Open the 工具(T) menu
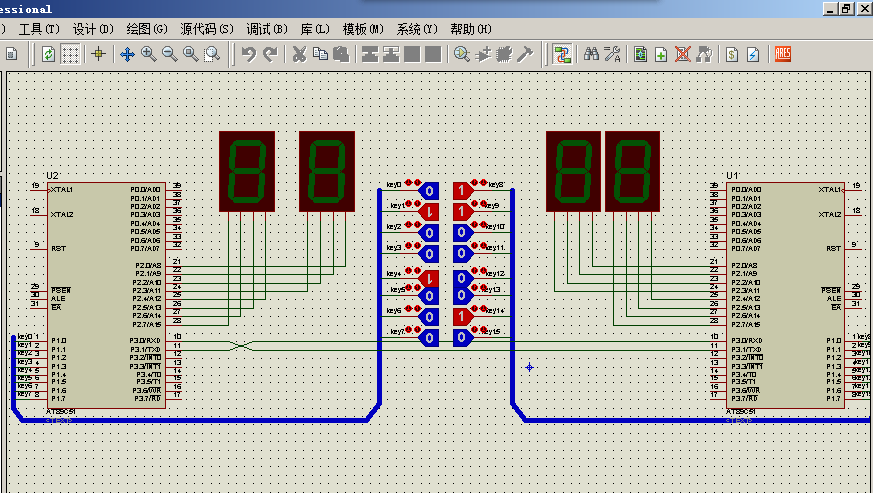 (39, 29)
